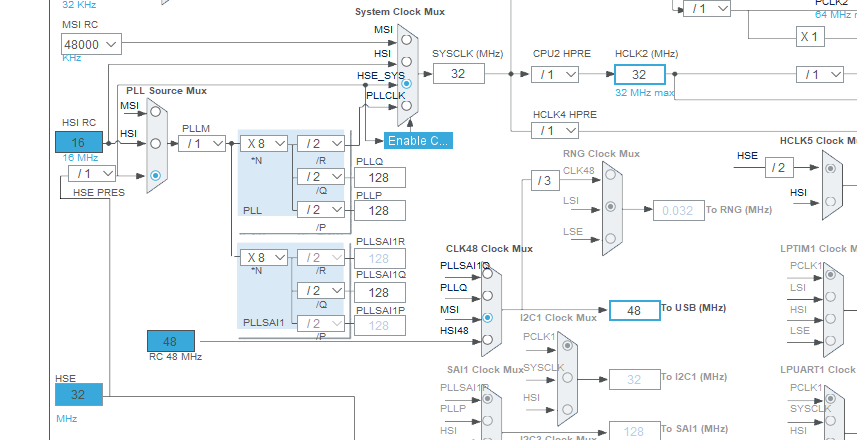This screenshot has width=857, height=440.
Task: Click the SYSCLK (MHz) value field
Action: pos(459,73)
